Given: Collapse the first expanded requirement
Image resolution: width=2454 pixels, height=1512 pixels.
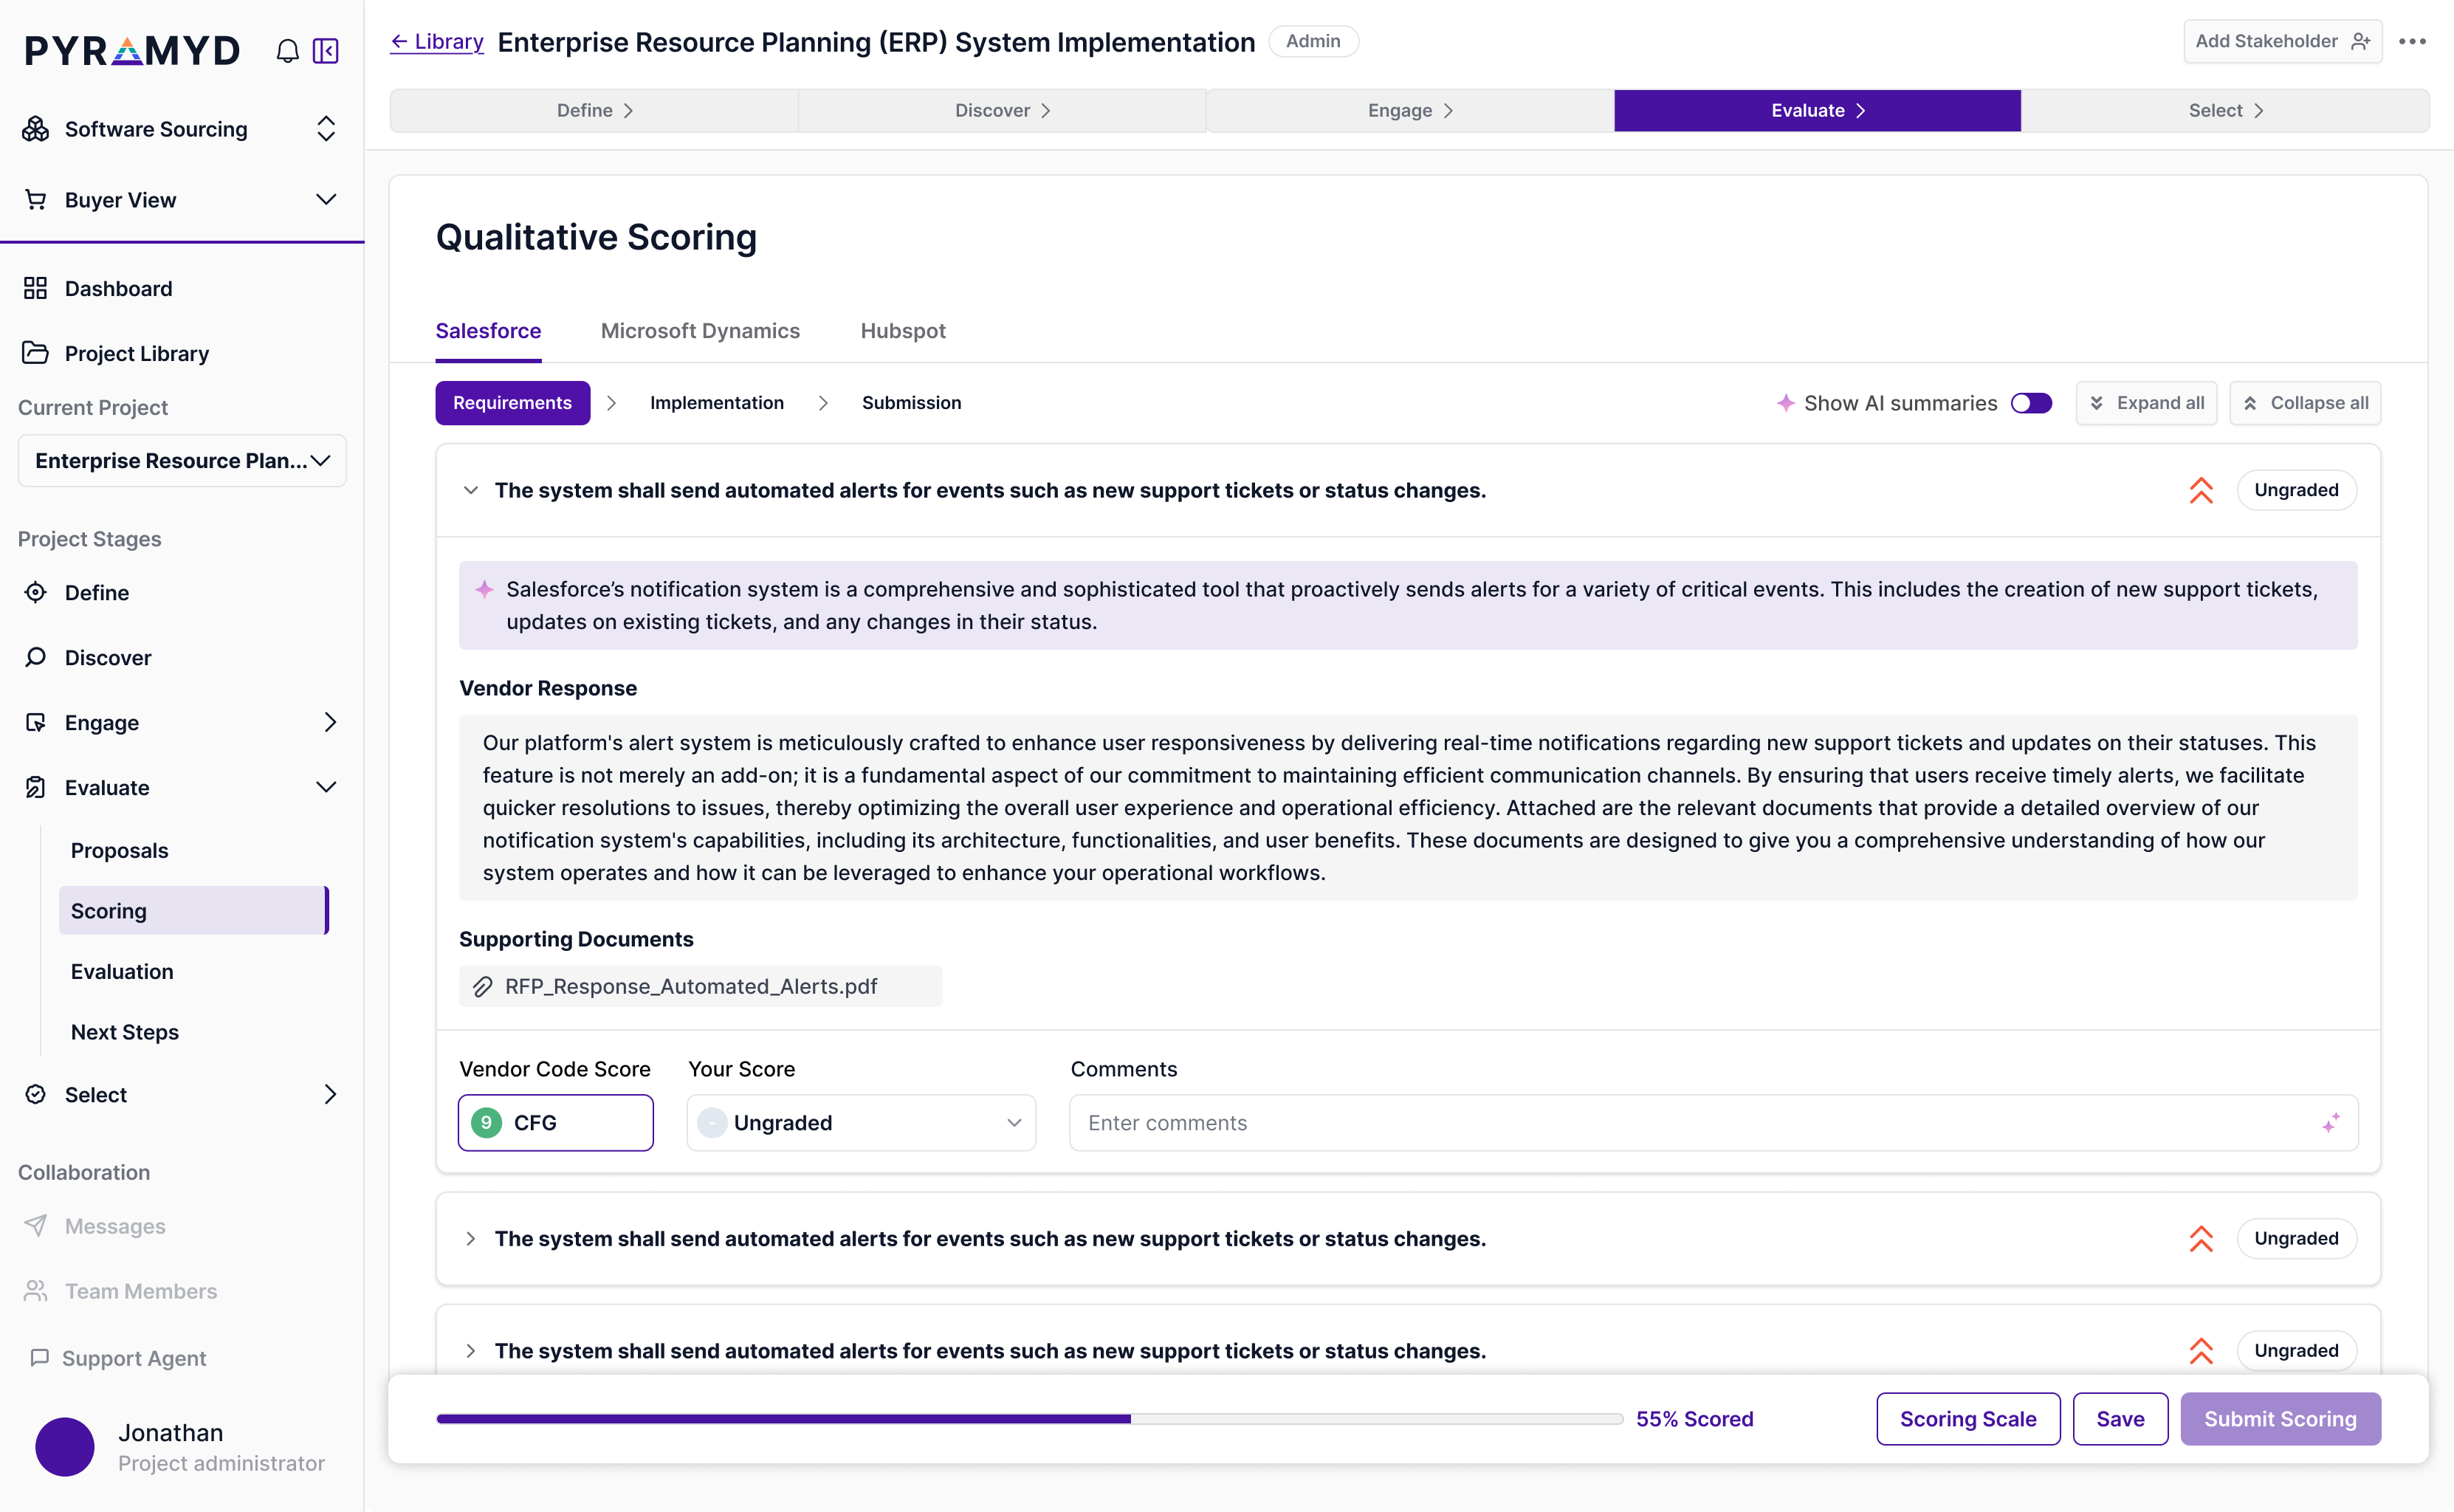Looking at the screenshot, I should coord(470,490).
